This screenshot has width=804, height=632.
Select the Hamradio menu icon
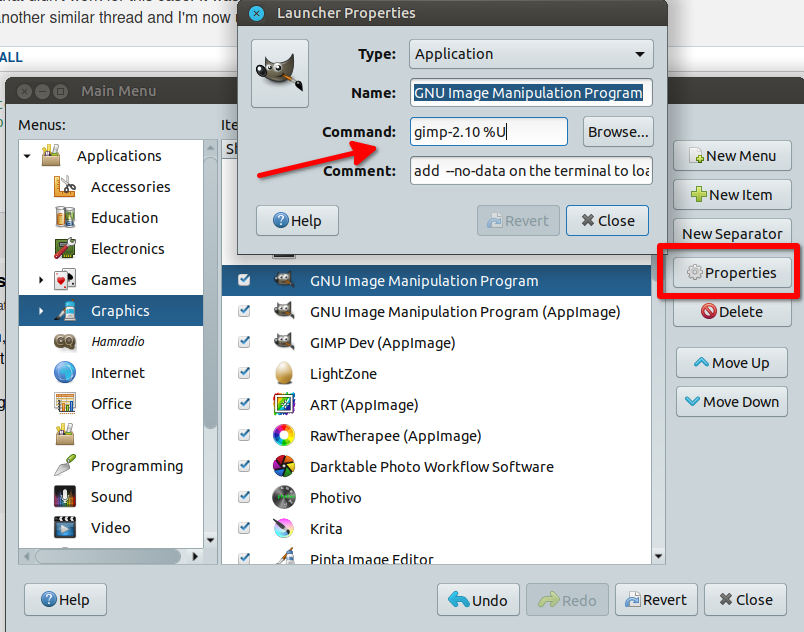point(65,342)
